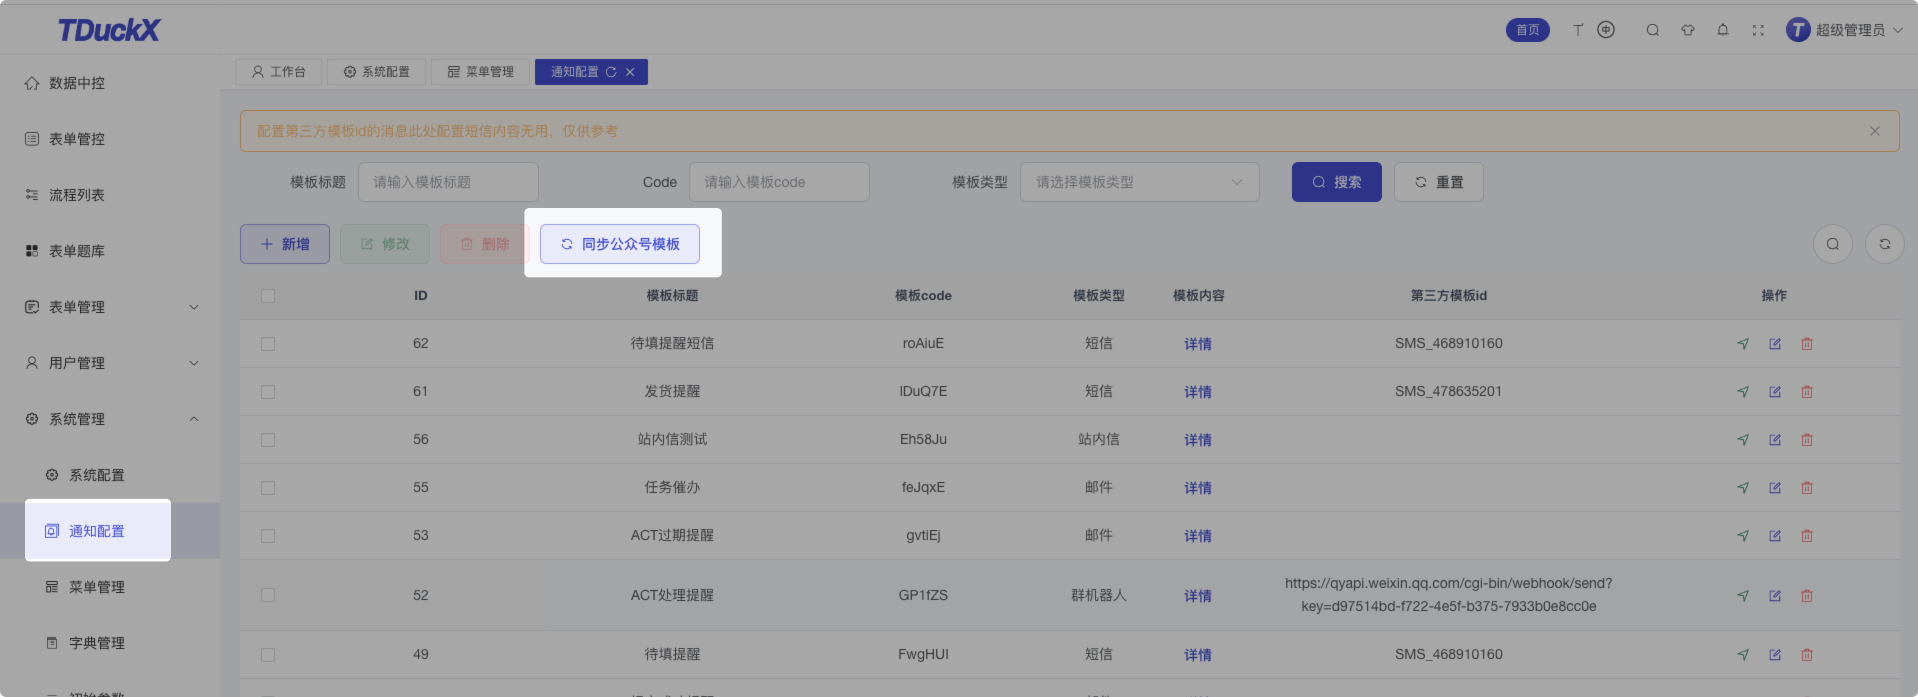
Task: Delete the 发货提醒 template row
Action: [x=1807, y=392]
